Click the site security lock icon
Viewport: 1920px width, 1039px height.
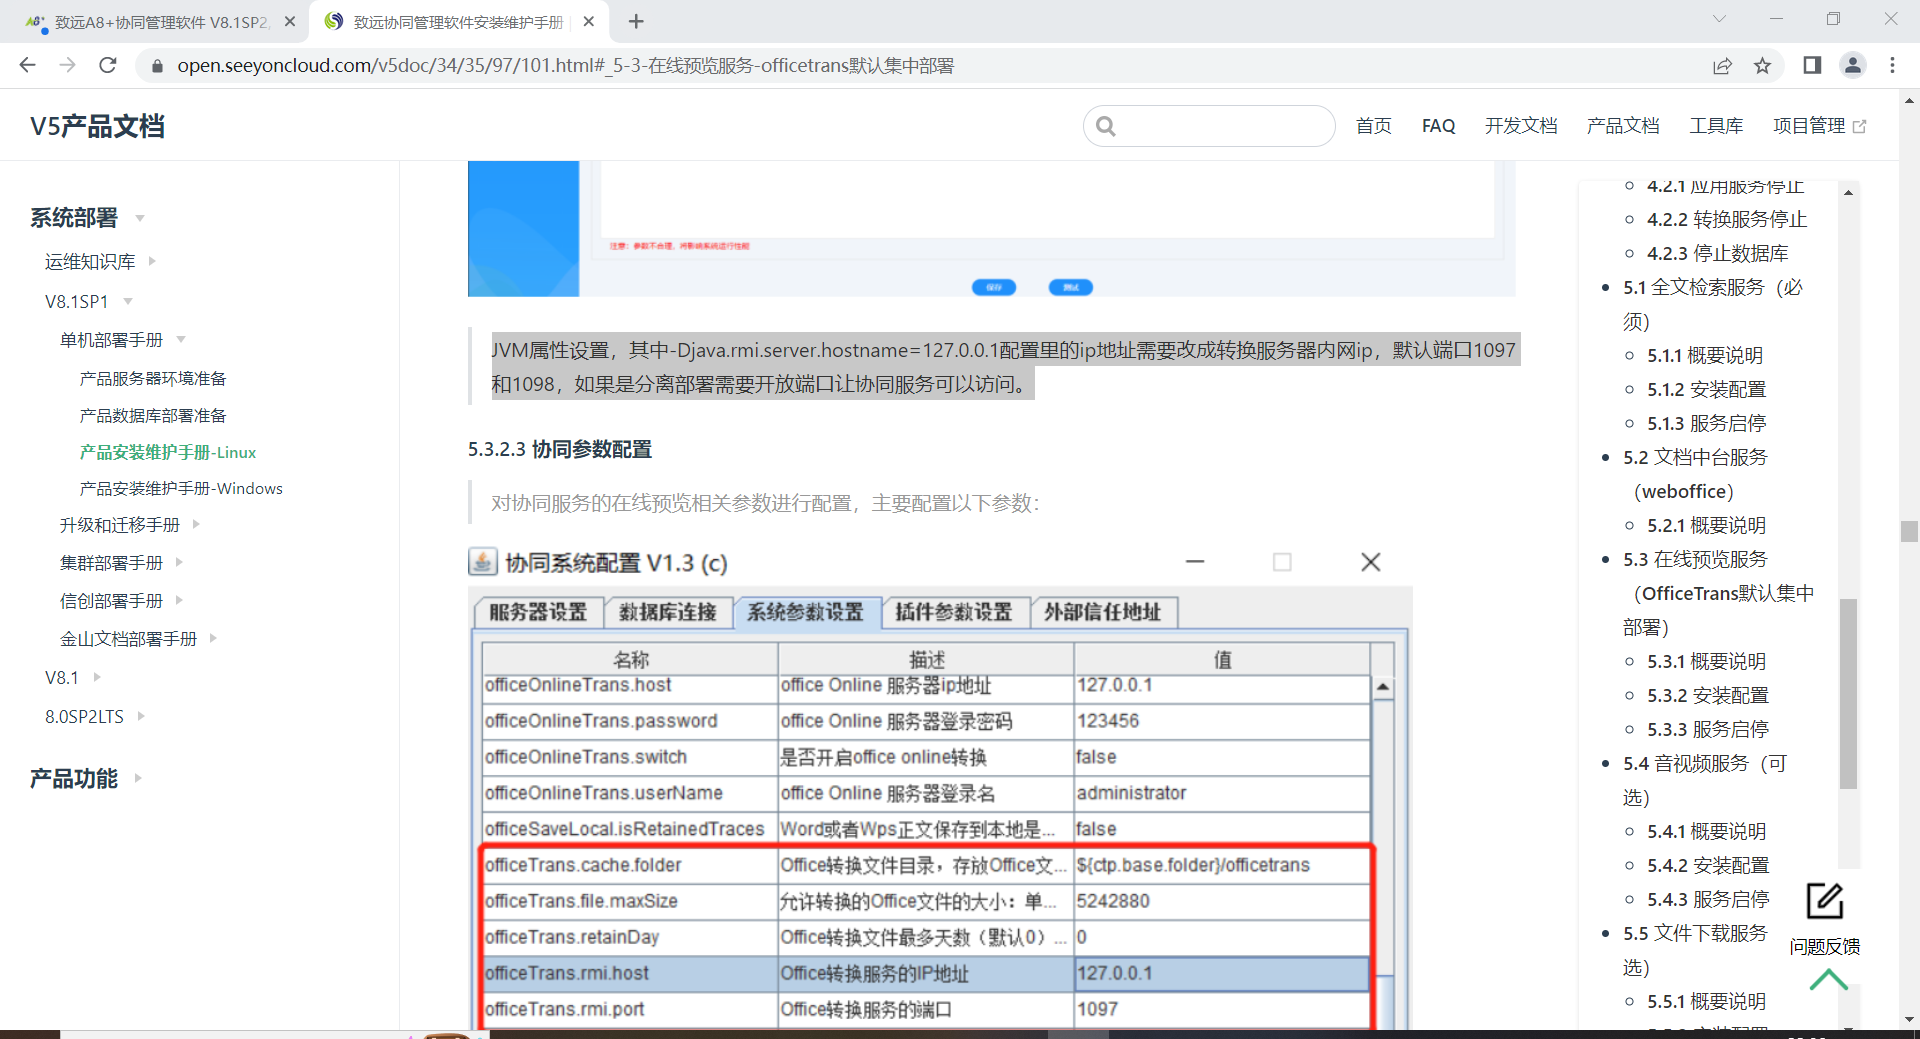click(x=157, y=65)
